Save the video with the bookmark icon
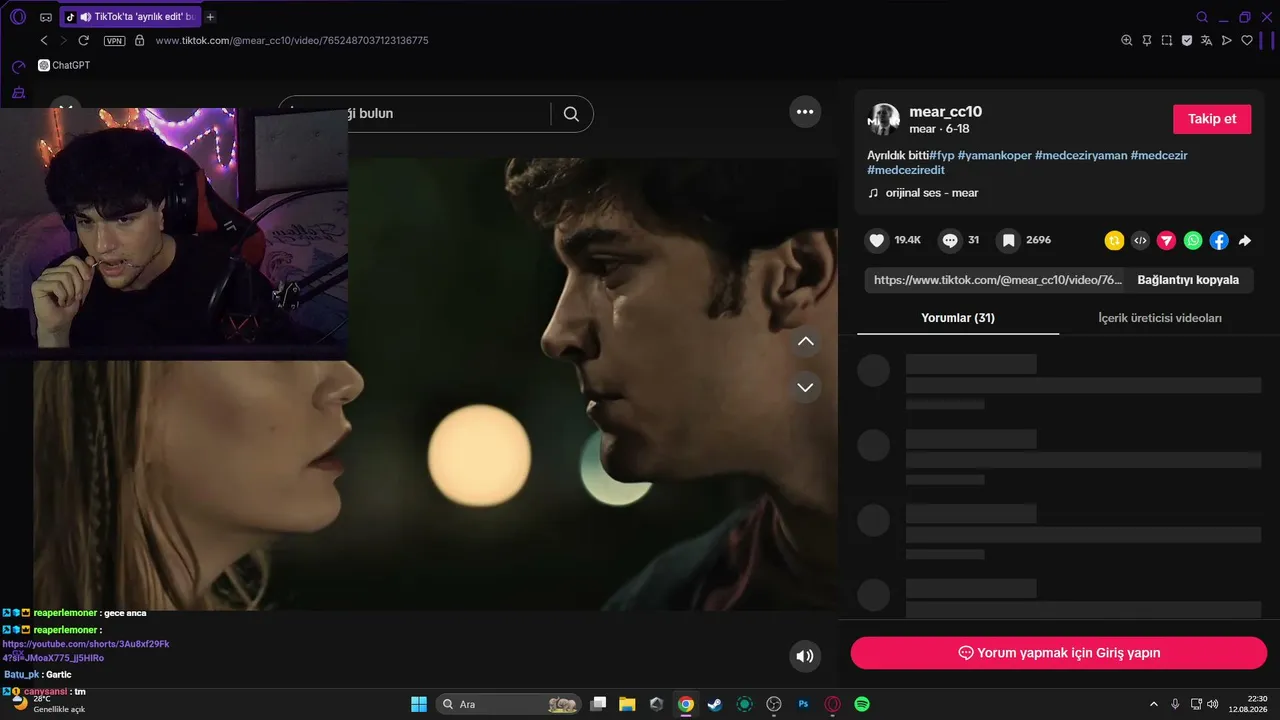Image resolution: width=1280 pixels, height=720 pixels. click(x=1008, y=240)
